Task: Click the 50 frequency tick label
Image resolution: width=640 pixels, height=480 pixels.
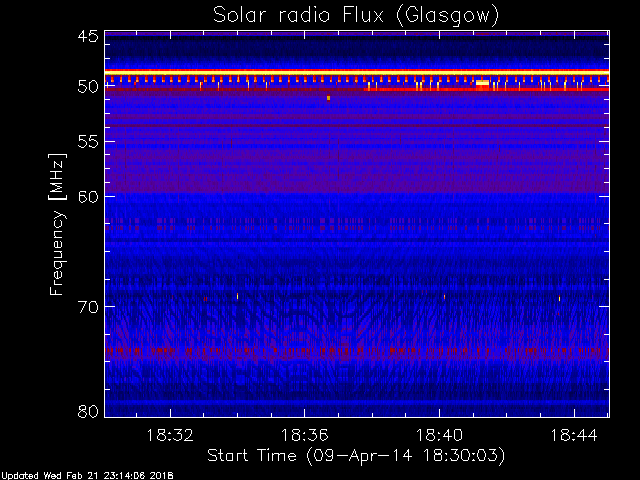Action: [x=88, y=87]
